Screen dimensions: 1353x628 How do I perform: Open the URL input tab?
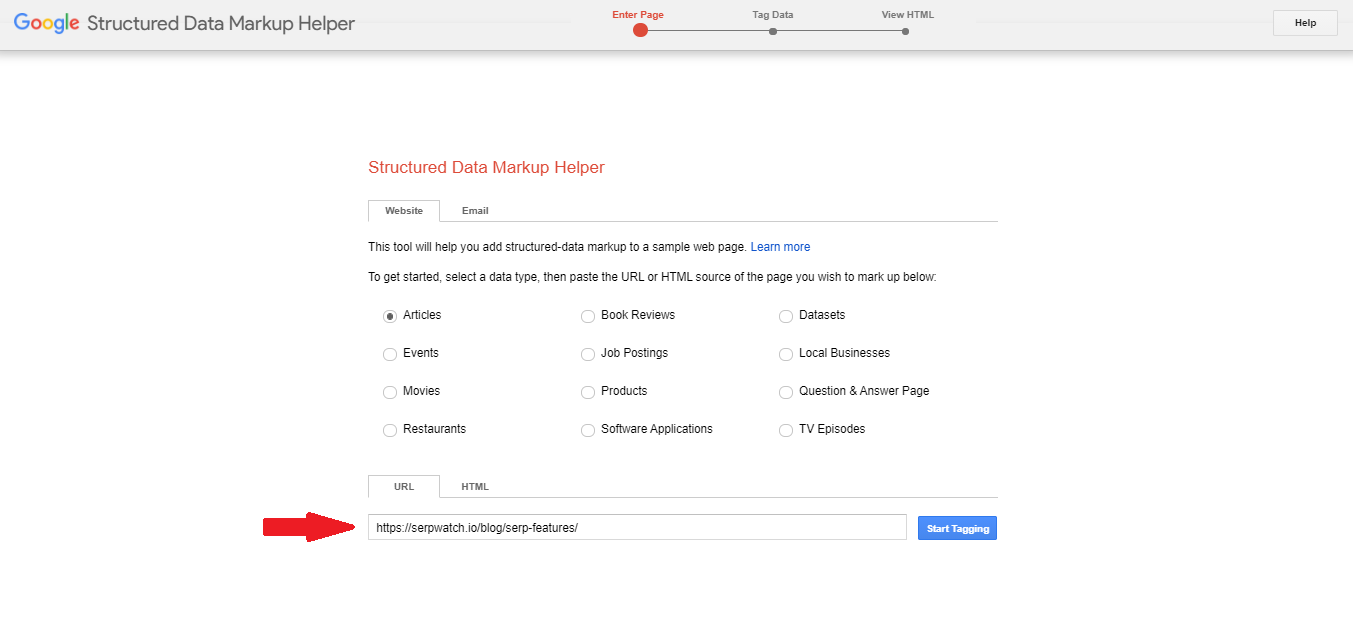pyautogui.click(x=404, y=487)
